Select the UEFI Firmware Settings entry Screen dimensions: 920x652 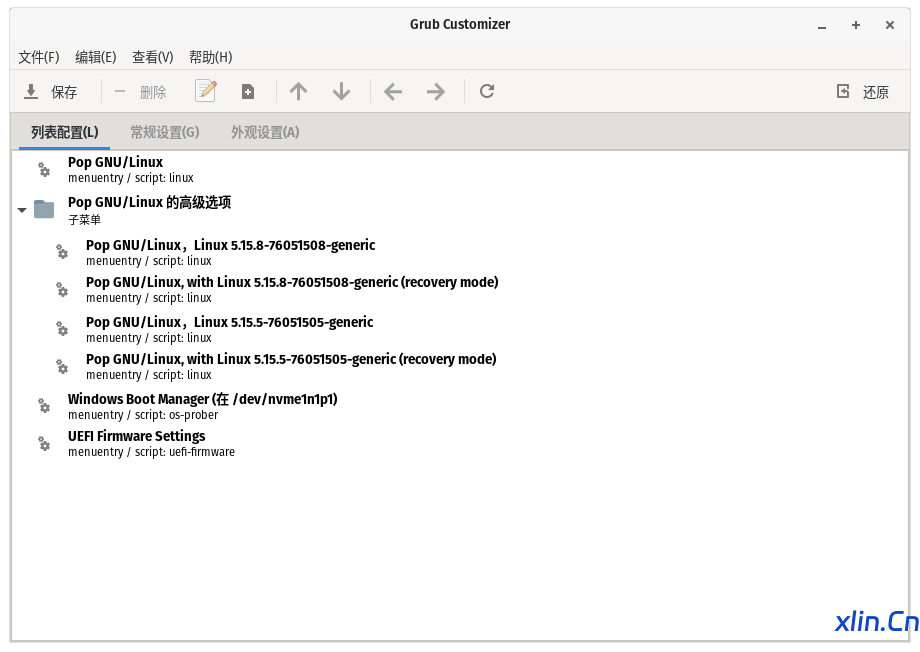click(x=137, y=436)
